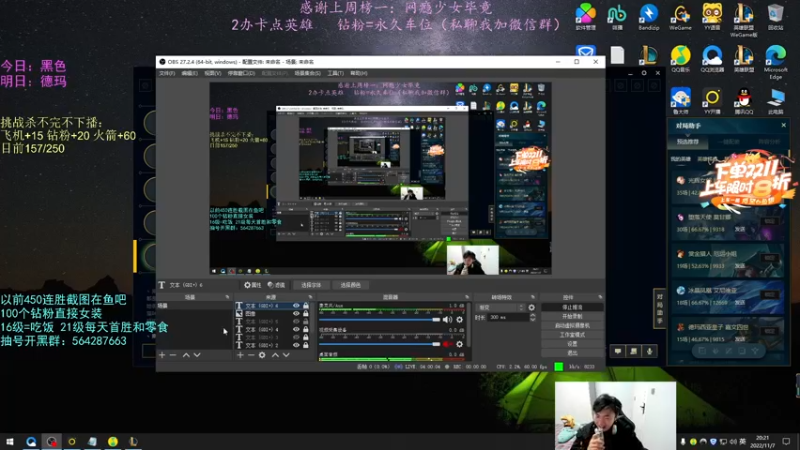The height and width of the screenshot is (450, 800).
Task: Toggle visibility of 文本 (GDI+) 5 source
Action: pyautogui.click(x=296, y=321)
